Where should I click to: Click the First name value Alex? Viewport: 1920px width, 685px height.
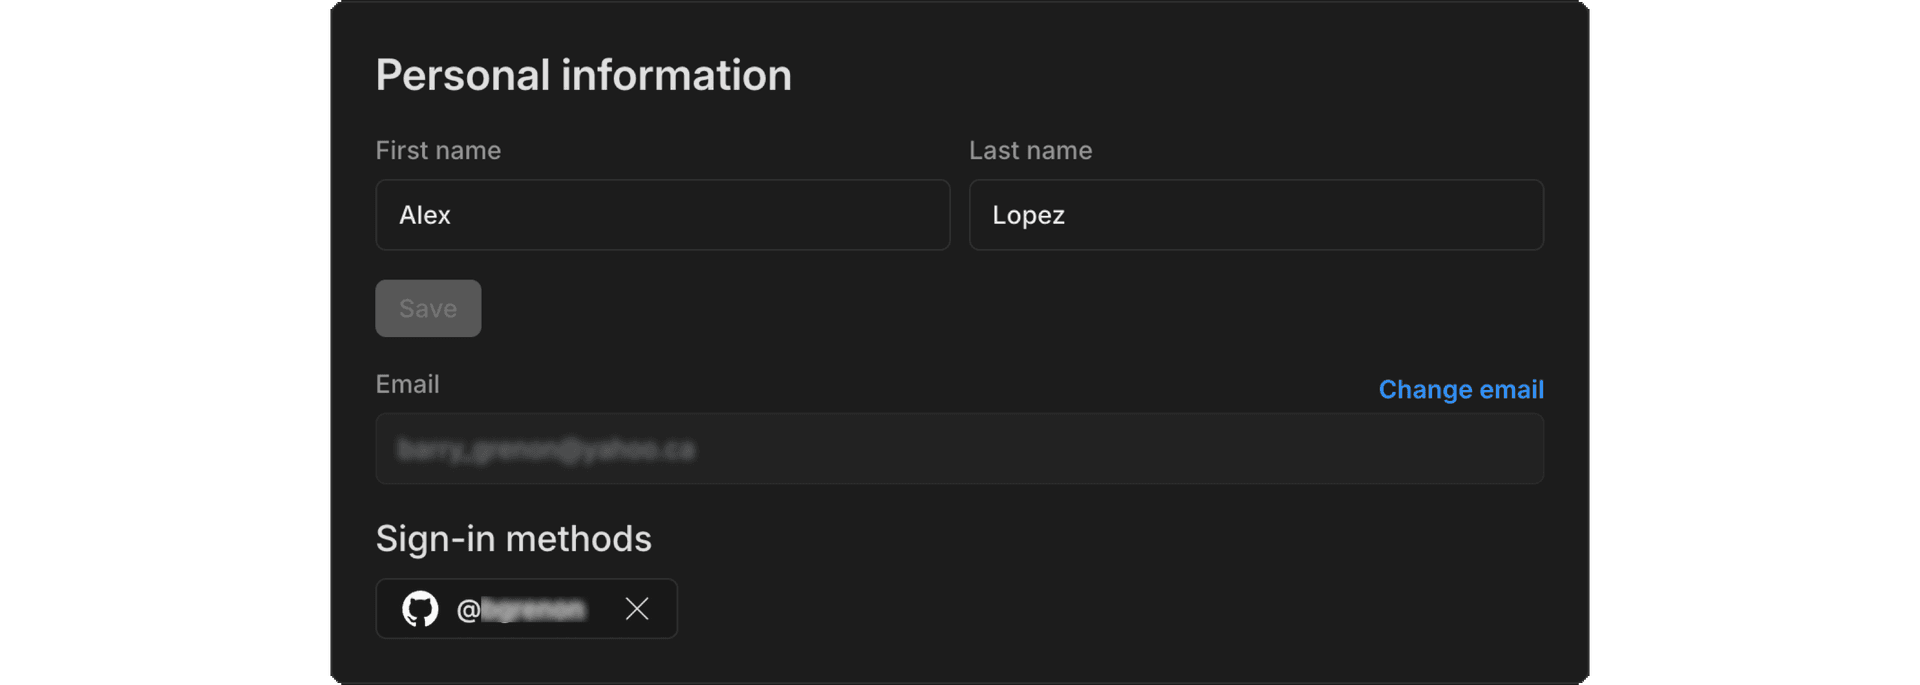point(425,215)
